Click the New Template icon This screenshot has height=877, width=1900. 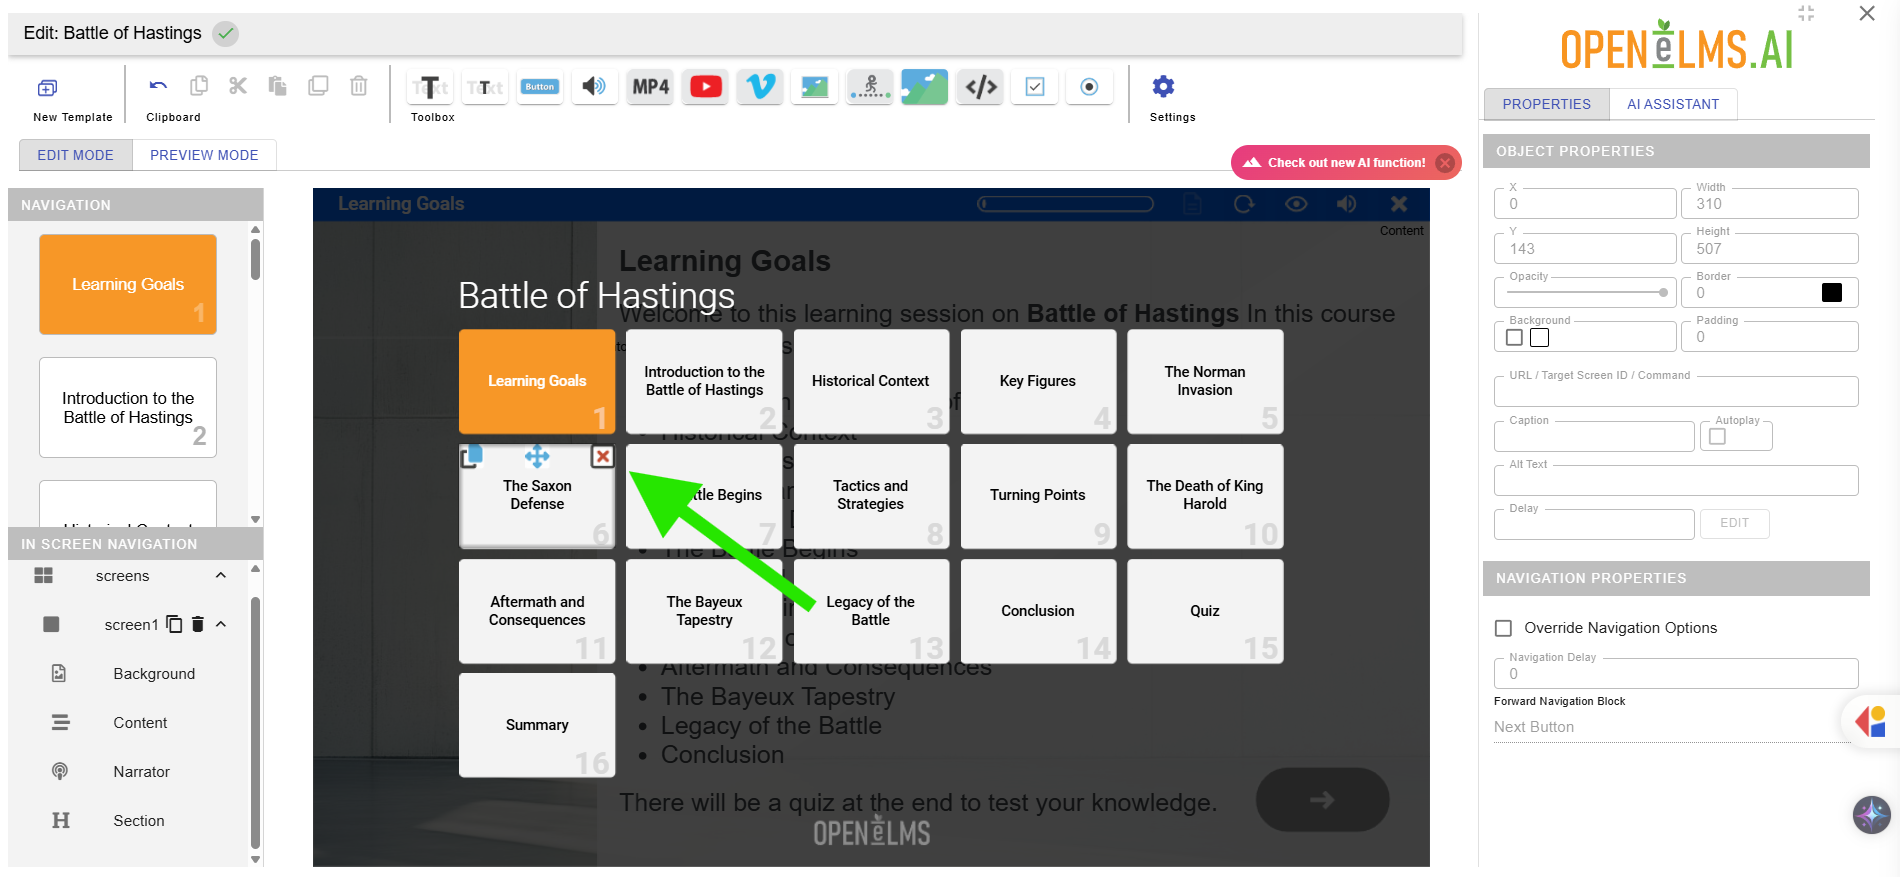click(x=47, y=88)
